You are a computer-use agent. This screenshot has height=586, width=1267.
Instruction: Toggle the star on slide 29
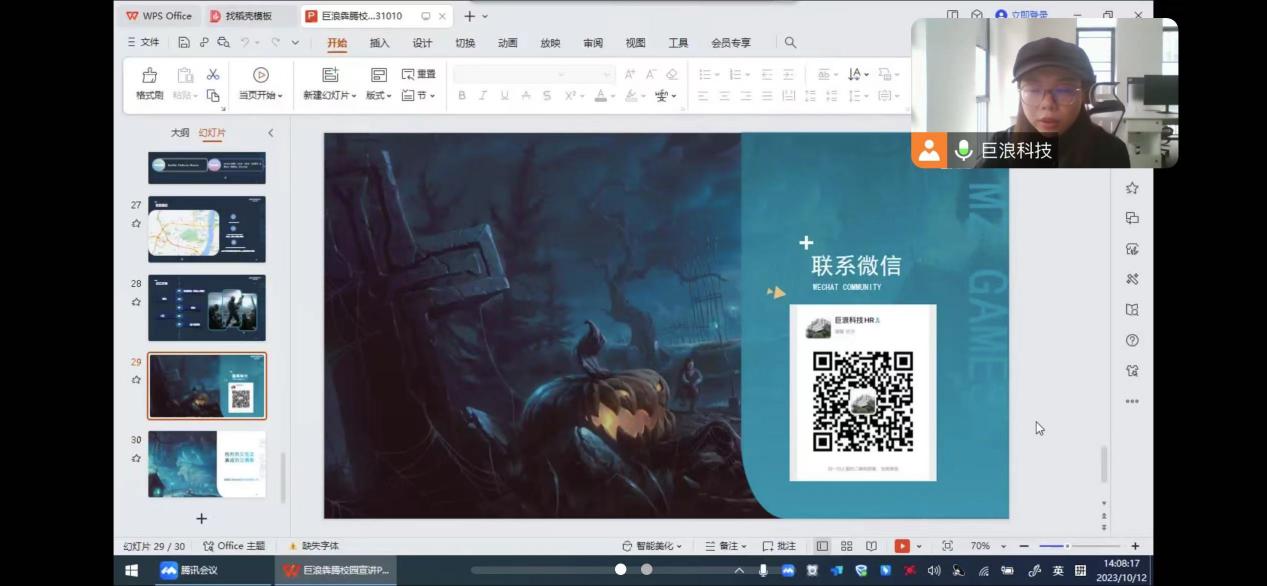point(136,380)
